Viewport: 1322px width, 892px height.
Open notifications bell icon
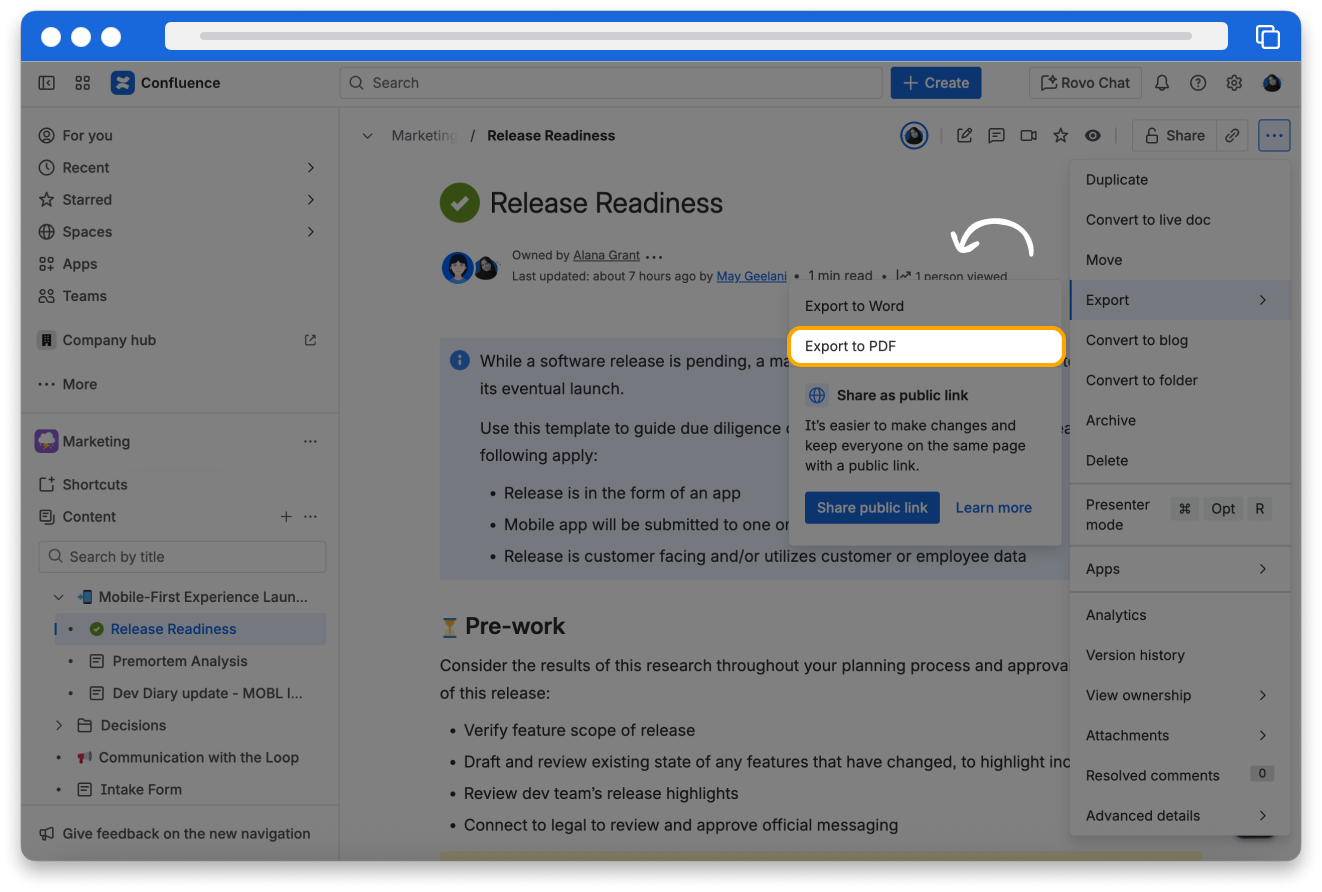(1161, 83)
